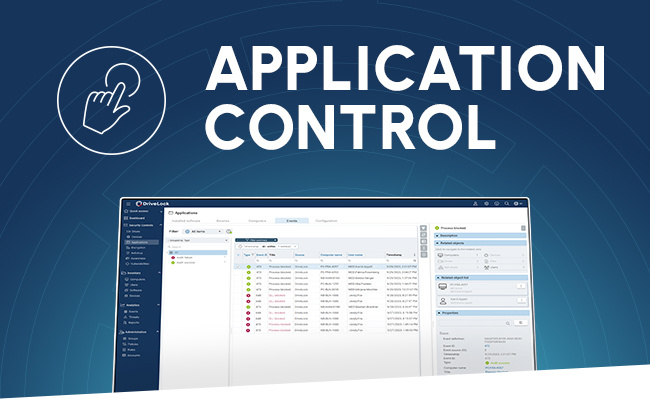Screen dimensions: 650x400
Task: Collapse the Security Controls section
Action: pyautogui.click(x=161, y=225)
